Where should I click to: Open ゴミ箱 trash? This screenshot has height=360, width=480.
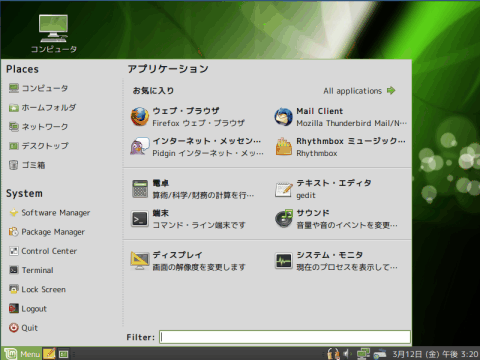point(27,165)
